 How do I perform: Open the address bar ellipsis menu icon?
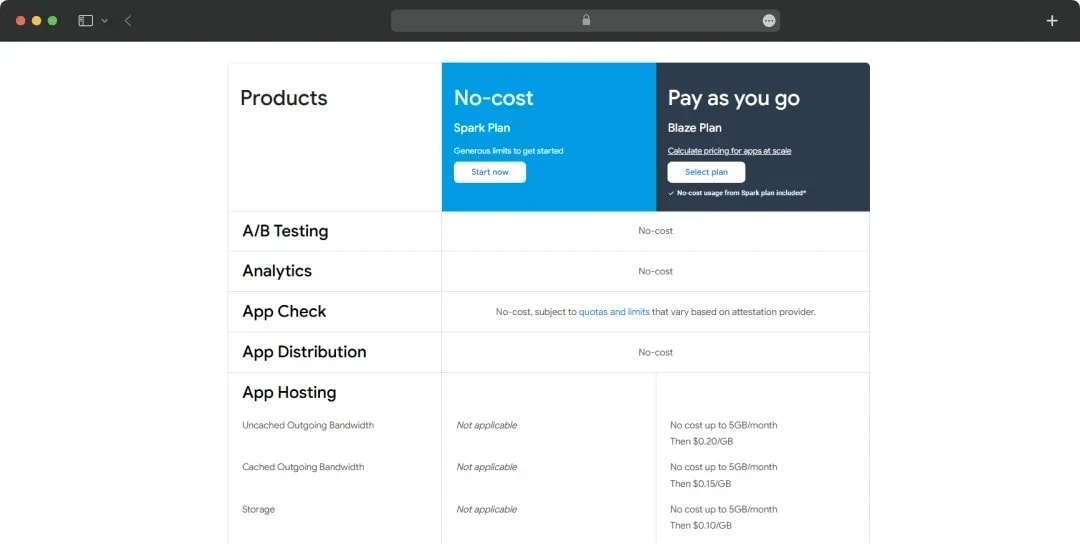coord(769,21)
